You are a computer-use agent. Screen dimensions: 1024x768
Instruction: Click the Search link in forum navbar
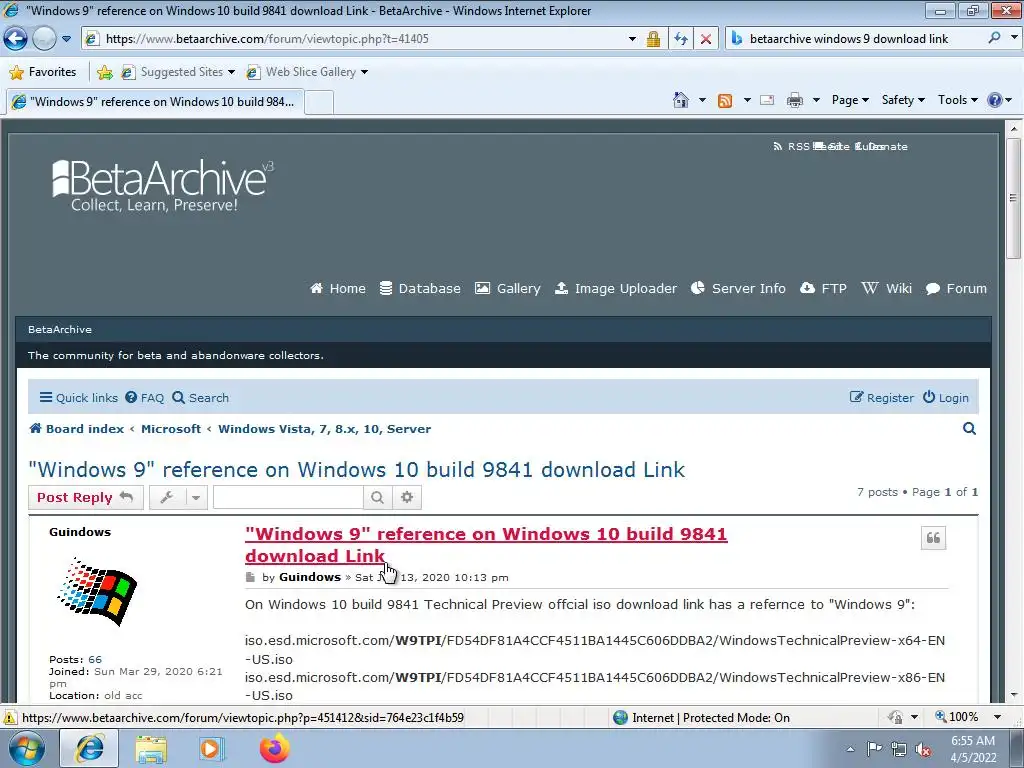point(200,398)
